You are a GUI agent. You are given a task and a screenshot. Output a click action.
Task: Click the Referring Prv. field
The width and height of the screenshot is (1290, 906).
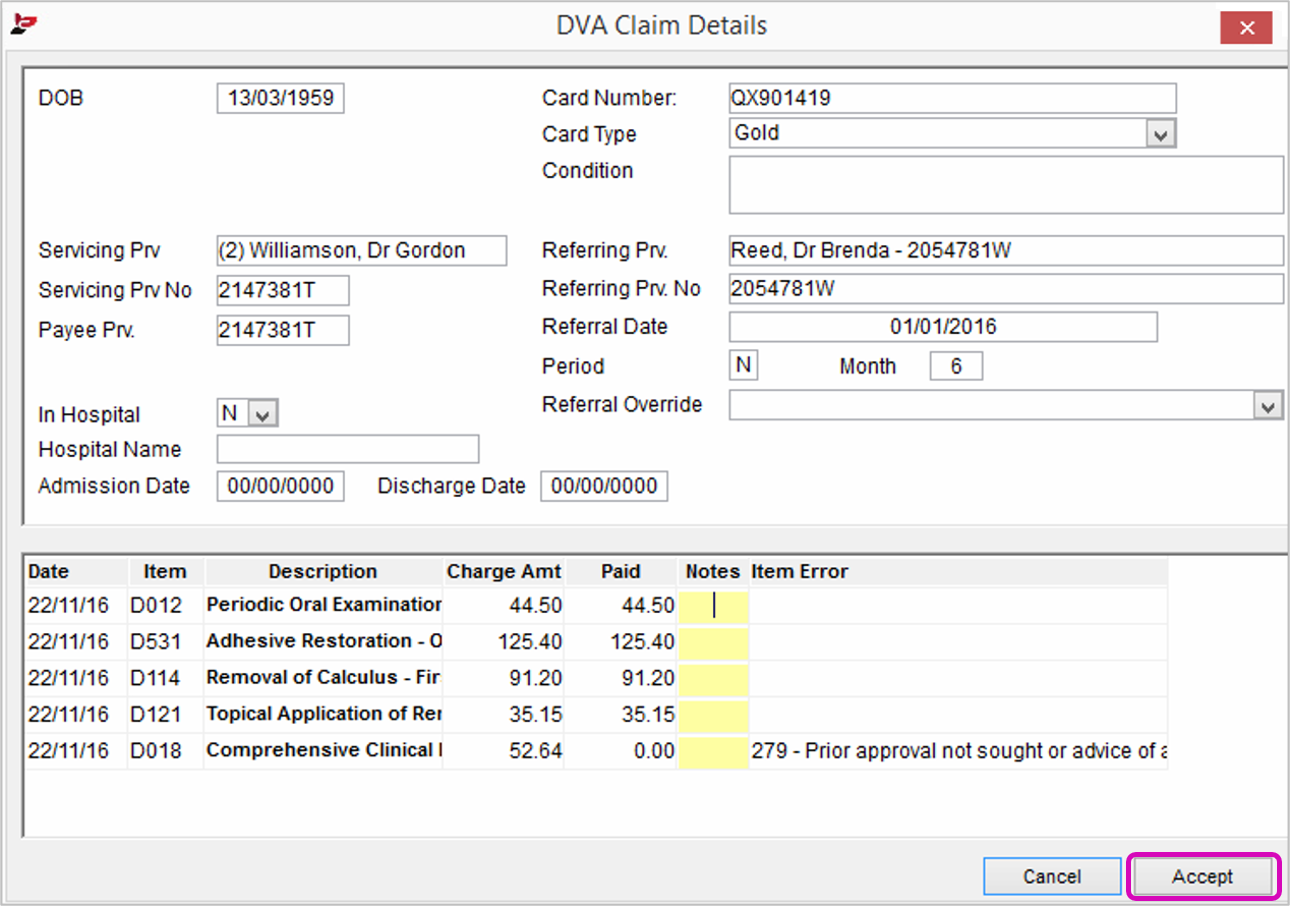[1006, 251]
